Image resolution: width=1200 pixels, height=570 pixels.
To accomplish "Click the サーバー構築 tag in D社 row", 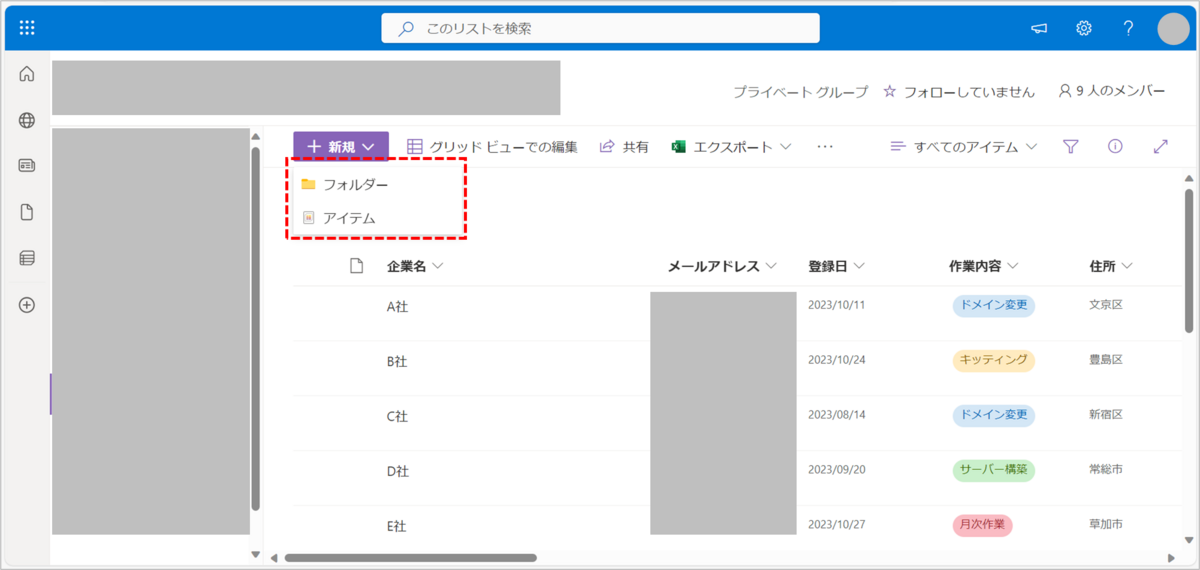I will click(x=993, y=470).
